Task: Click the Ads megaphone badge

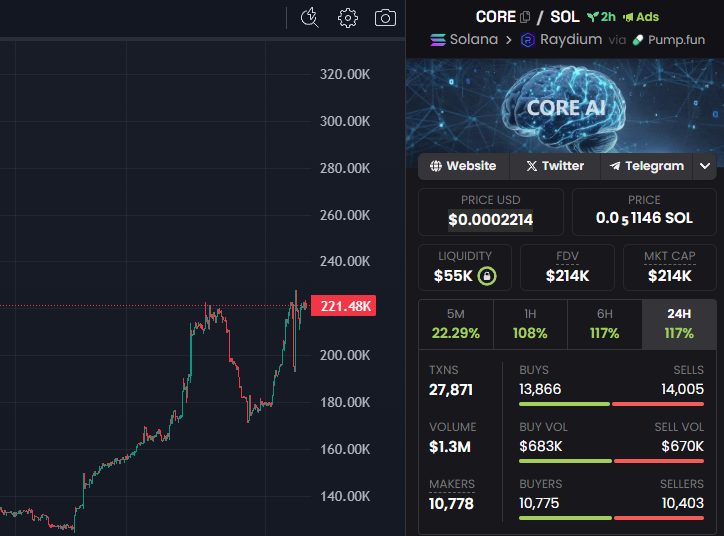Action: pyautogui.click(x=641, y=17)
